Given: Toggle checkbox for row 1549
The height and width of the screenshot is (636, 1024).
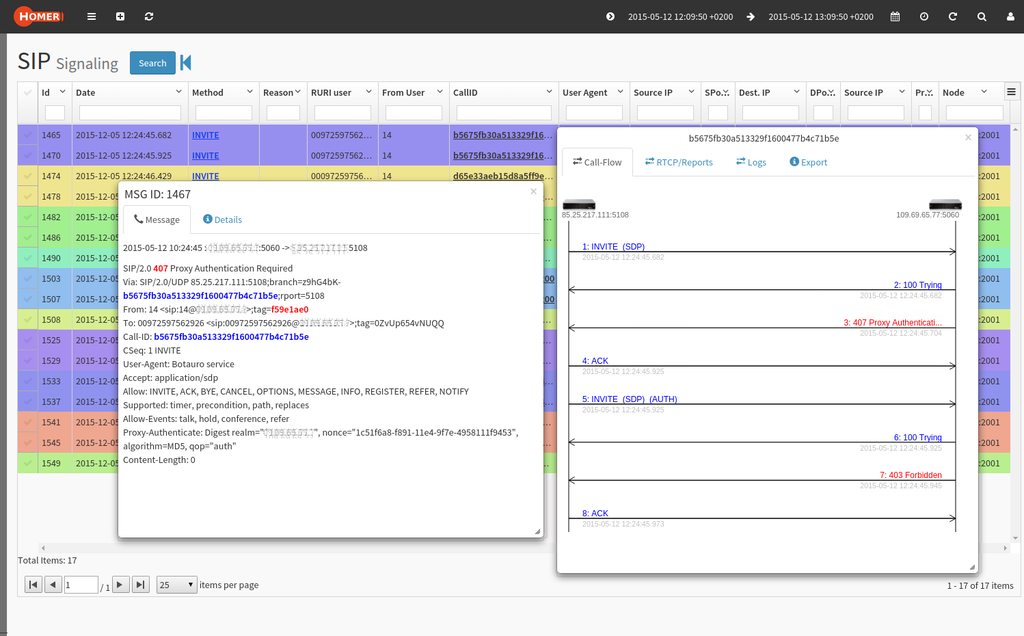Looking at the screenshot, I should [27, 463].
